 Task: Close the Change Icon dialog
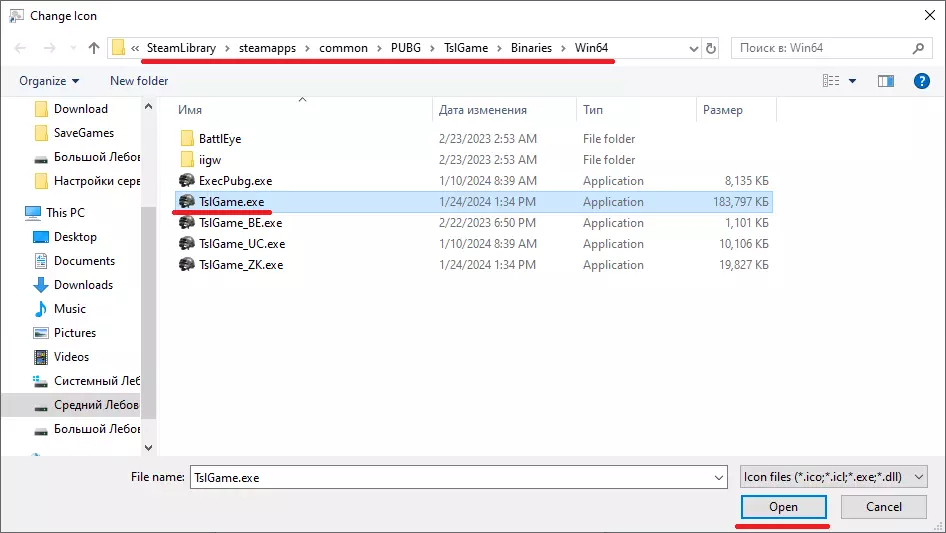(930, 15)
